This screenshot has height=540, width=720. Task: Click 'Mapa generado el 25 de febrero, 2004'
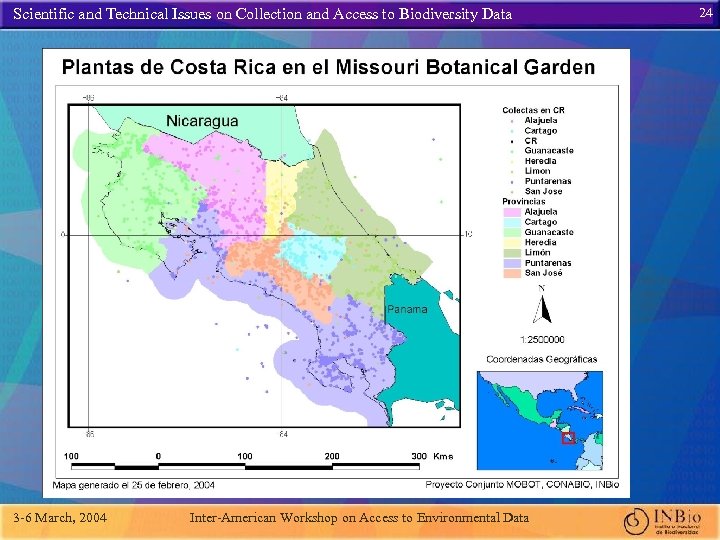(134, 485)
